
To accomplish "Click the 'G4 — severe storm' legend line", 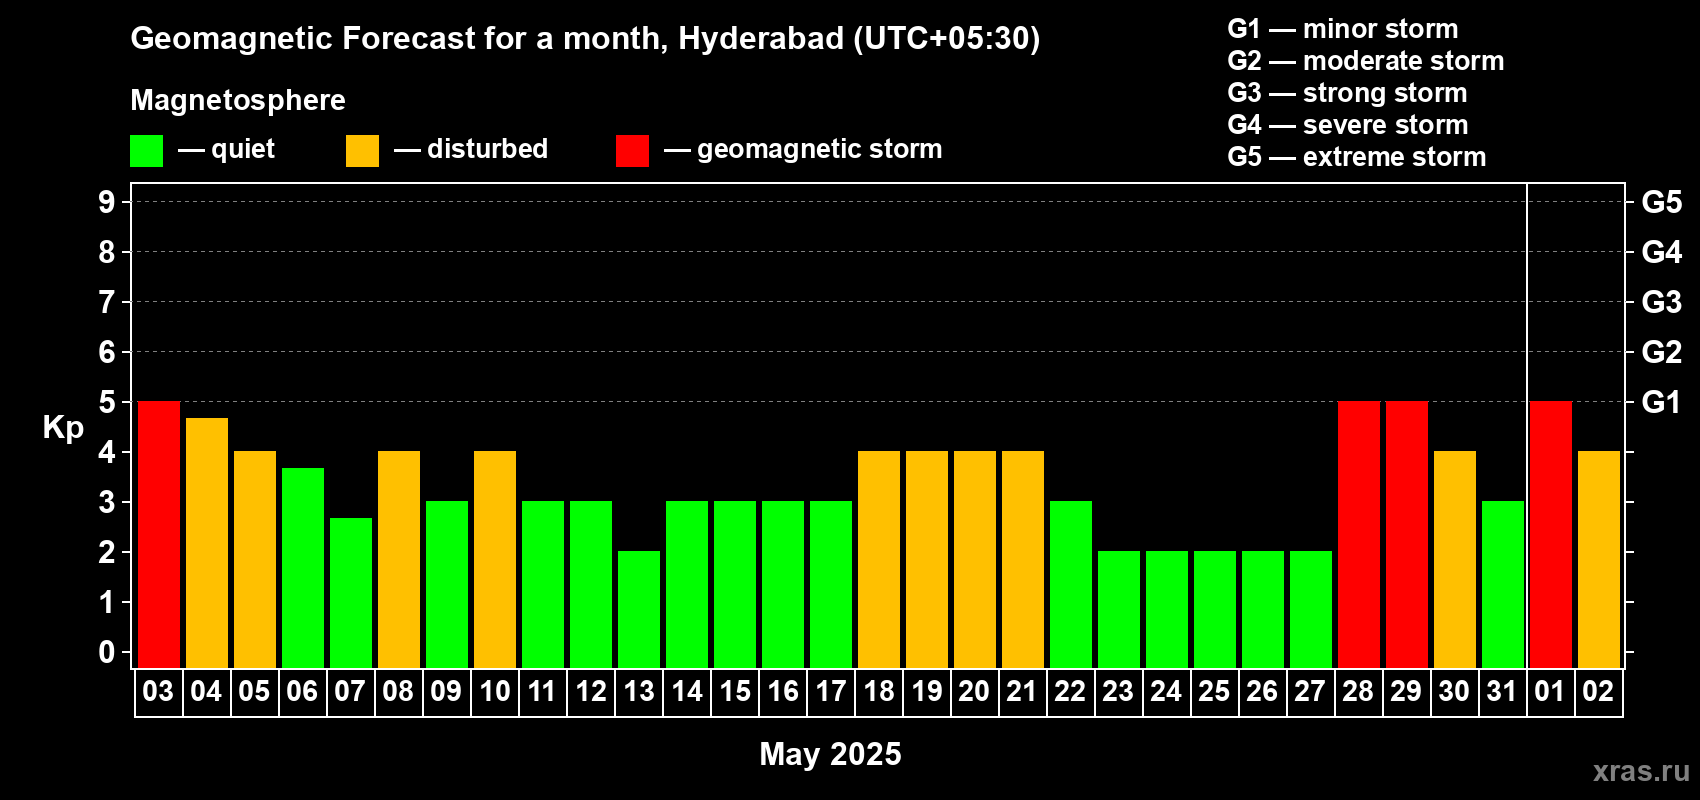I will point(1348,125).
